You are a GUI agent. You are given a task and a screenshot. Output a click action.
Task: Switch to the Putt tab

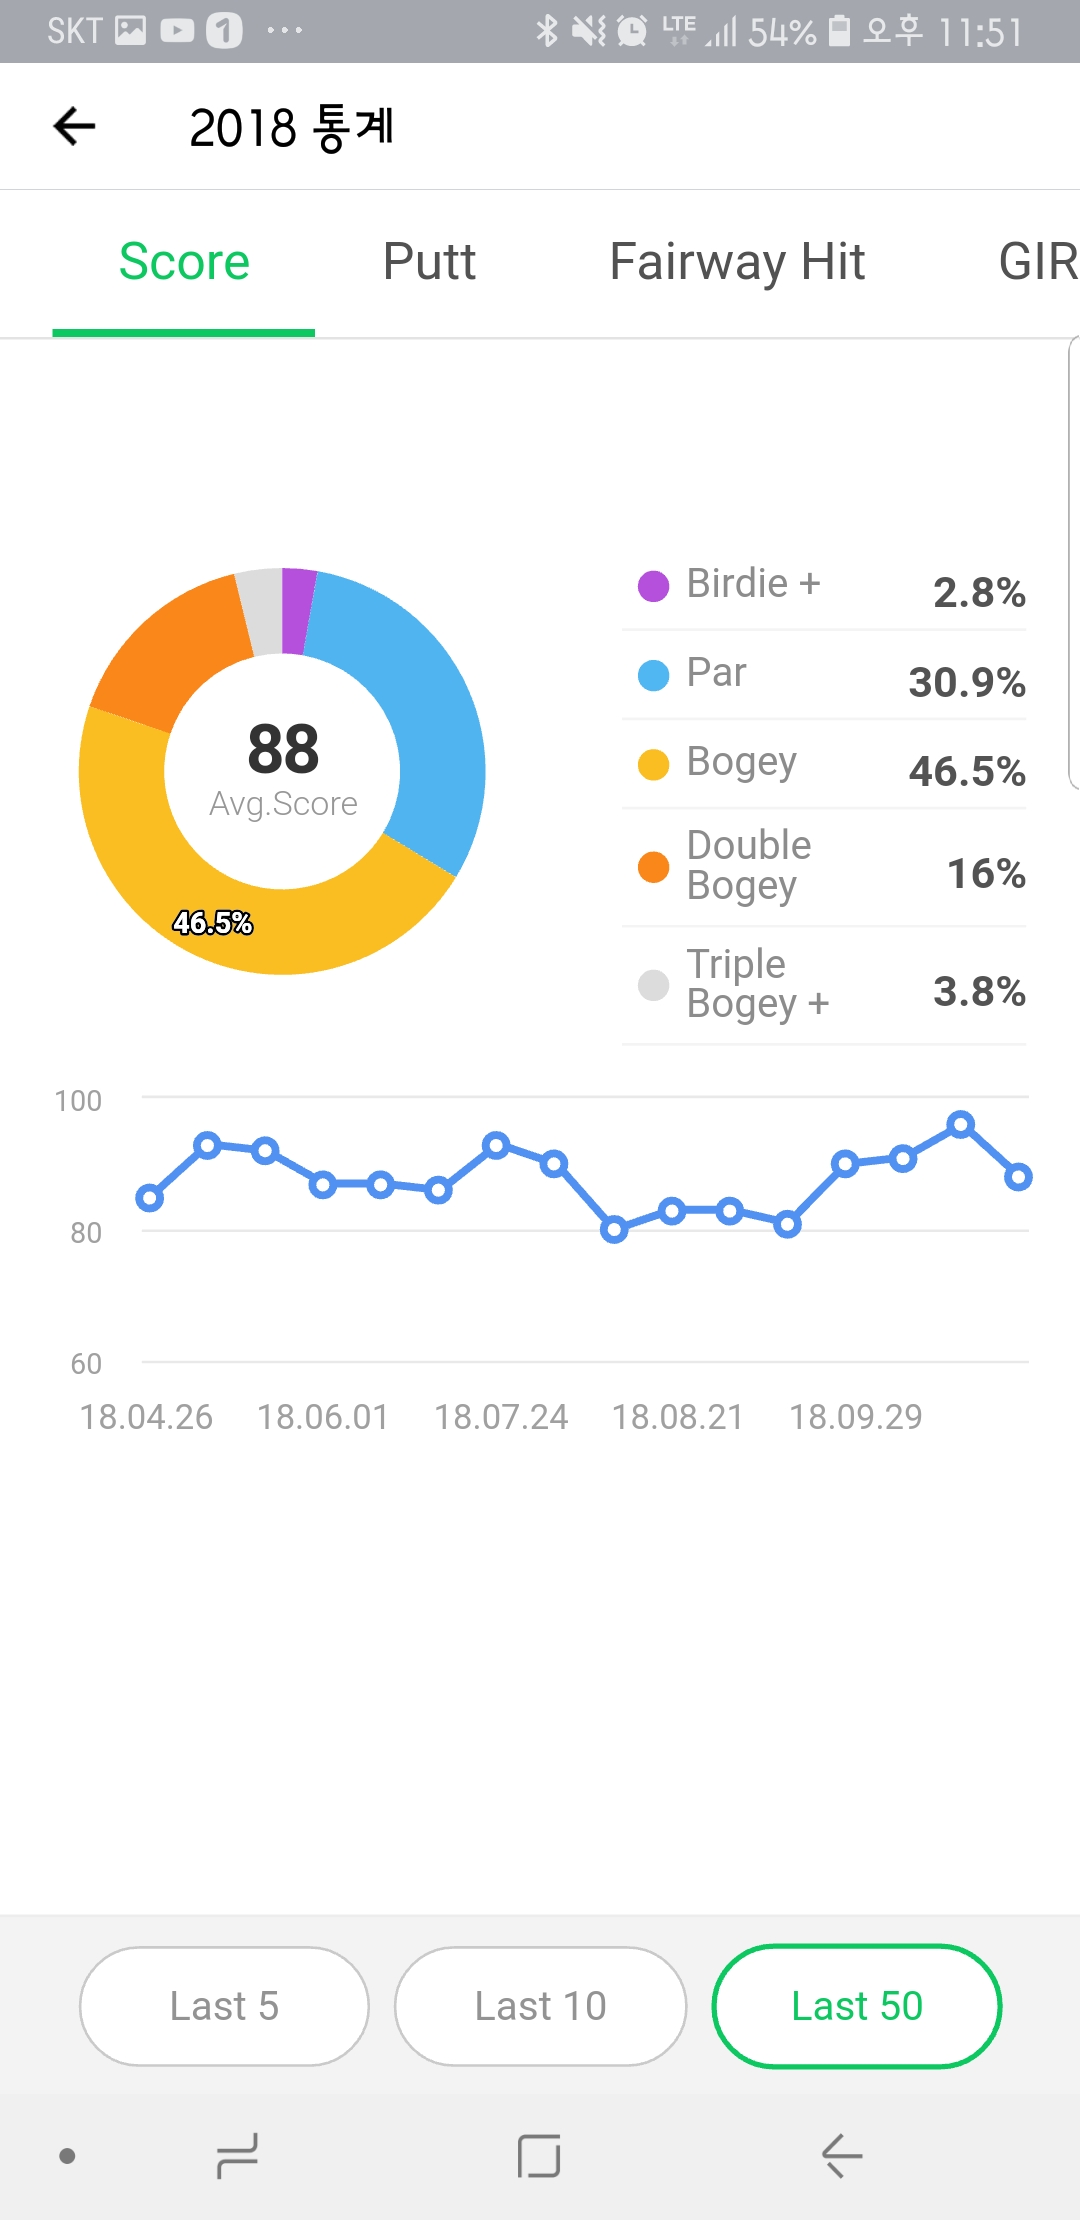point(429,262)
